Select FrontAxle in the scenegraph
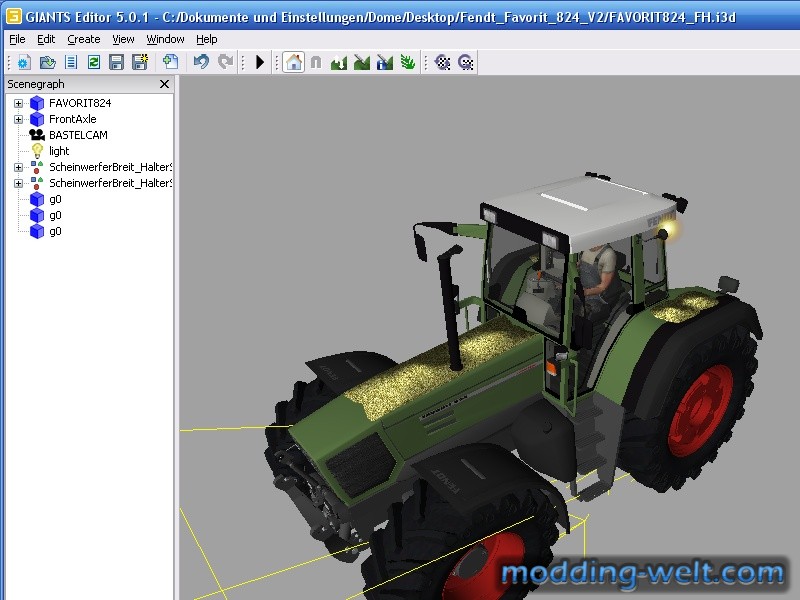The height and width of the screenshot is (600, 800). pyautogui.click(x=72, y=119)
